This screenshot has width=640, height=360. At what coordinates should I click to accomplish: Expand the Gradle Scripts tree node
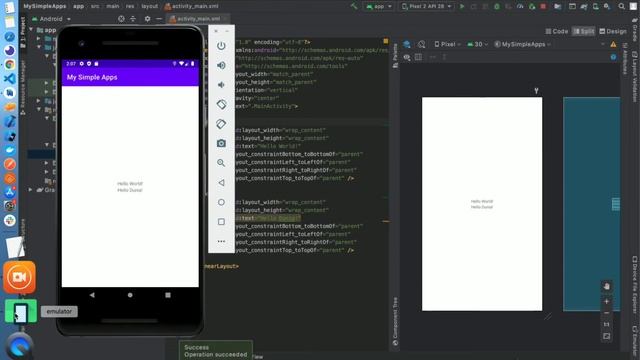click(31, 190)
